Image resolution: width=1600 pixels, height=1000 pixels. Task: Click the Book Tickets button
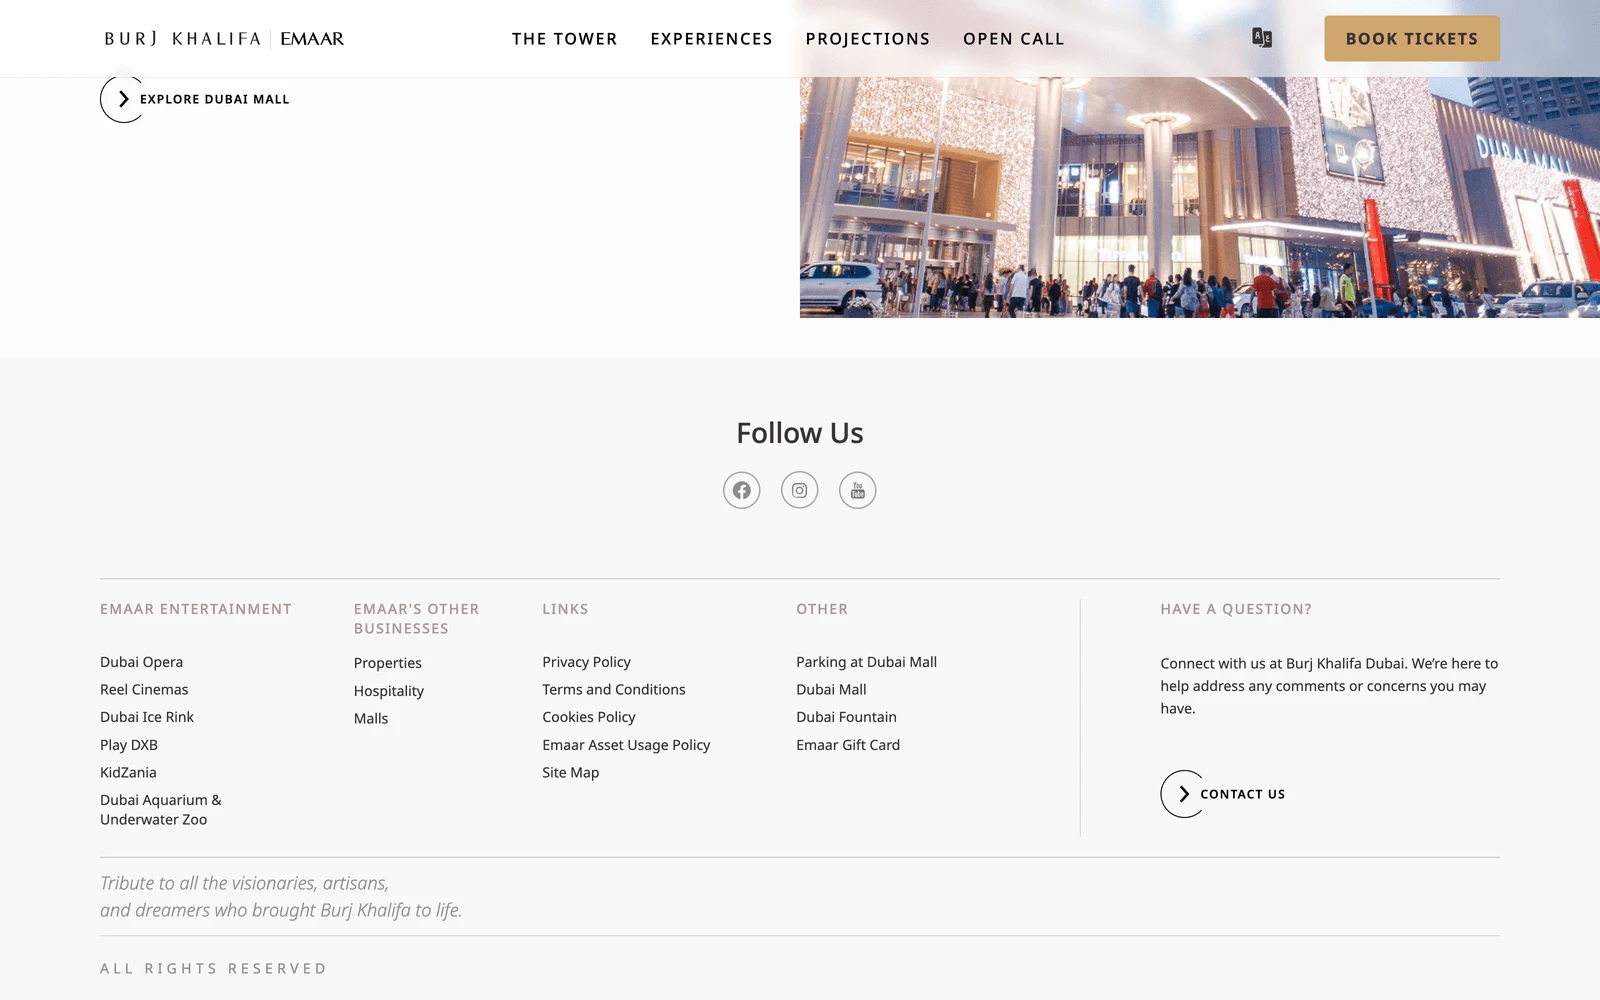click(x=1412, y=39)
